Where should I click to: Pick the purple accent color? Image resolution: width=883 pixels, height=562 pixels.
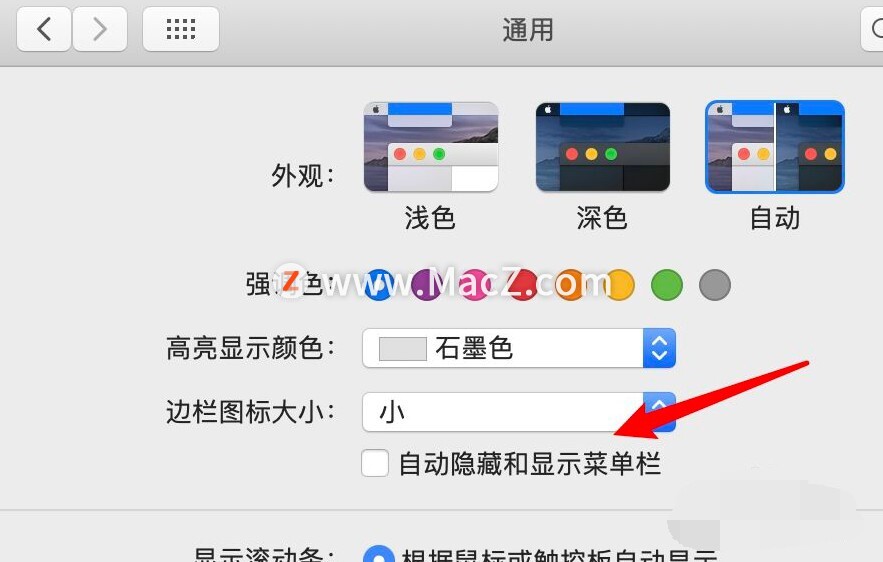(x=426, y=284)
